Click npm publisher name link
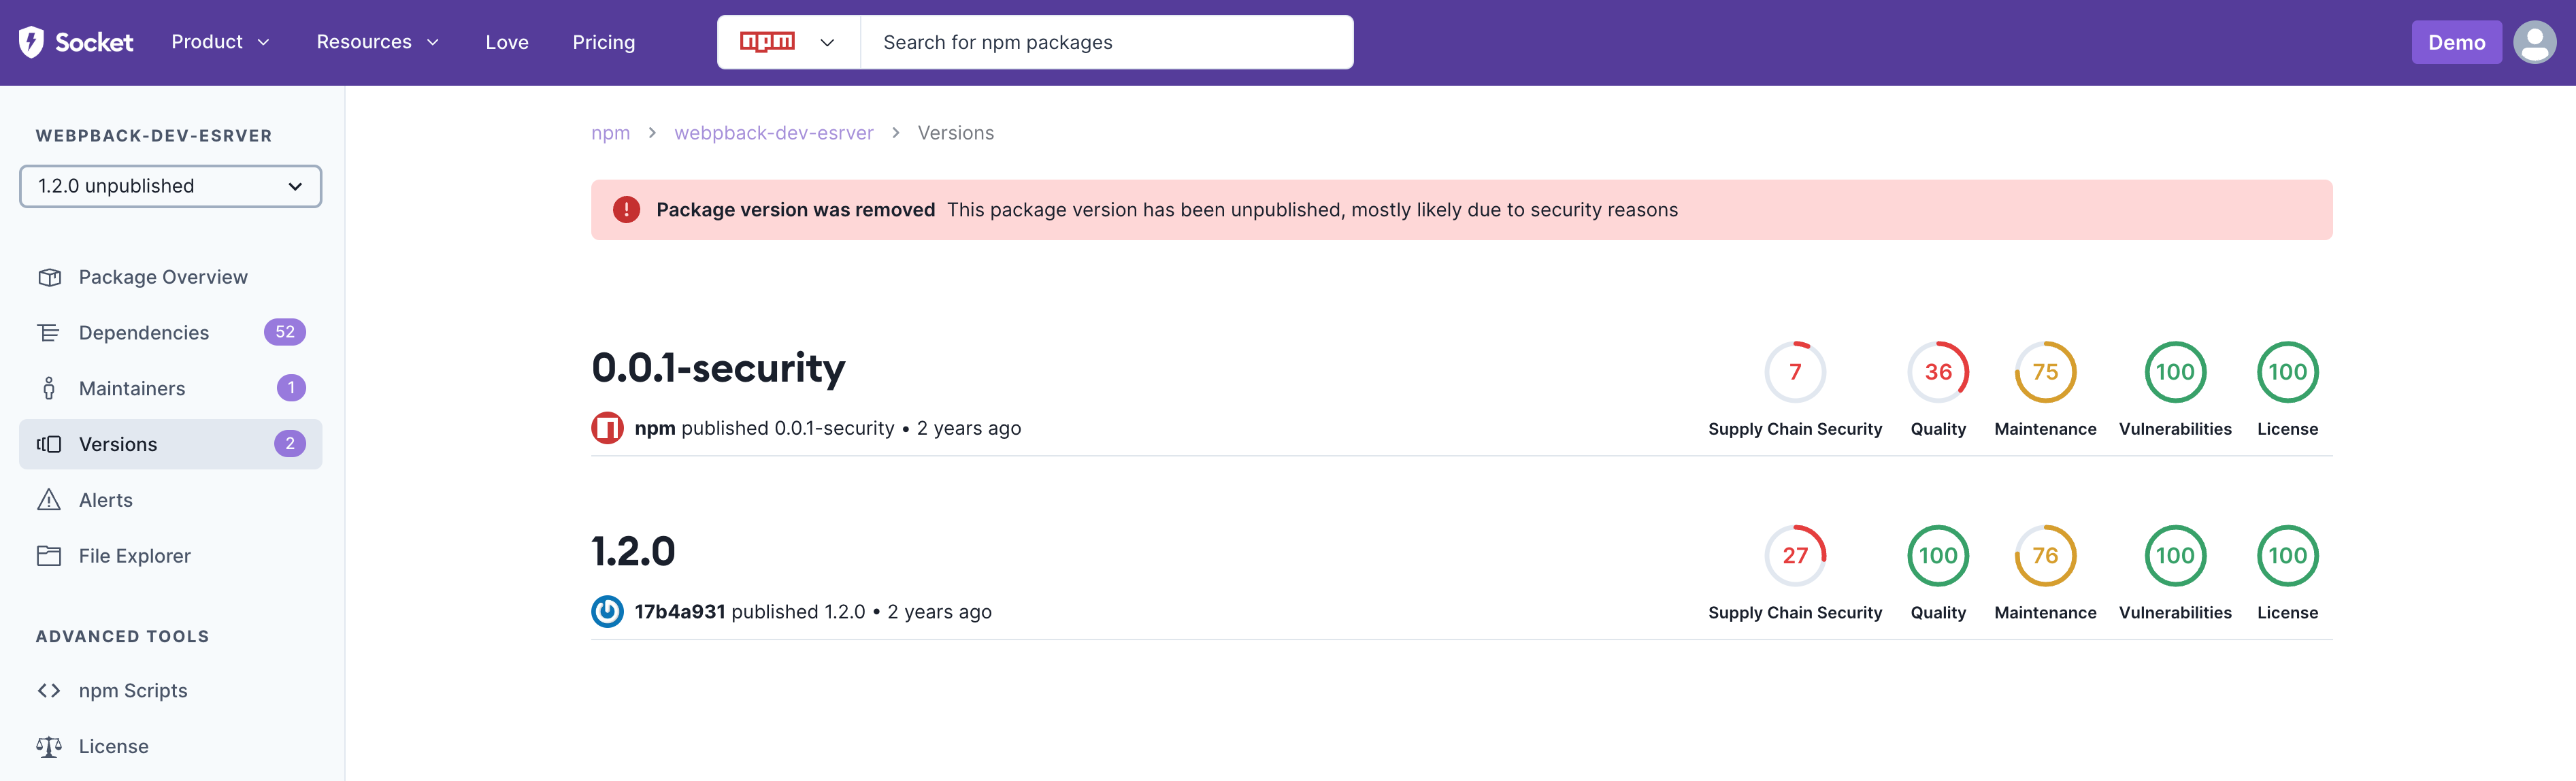 click(655, 428)
